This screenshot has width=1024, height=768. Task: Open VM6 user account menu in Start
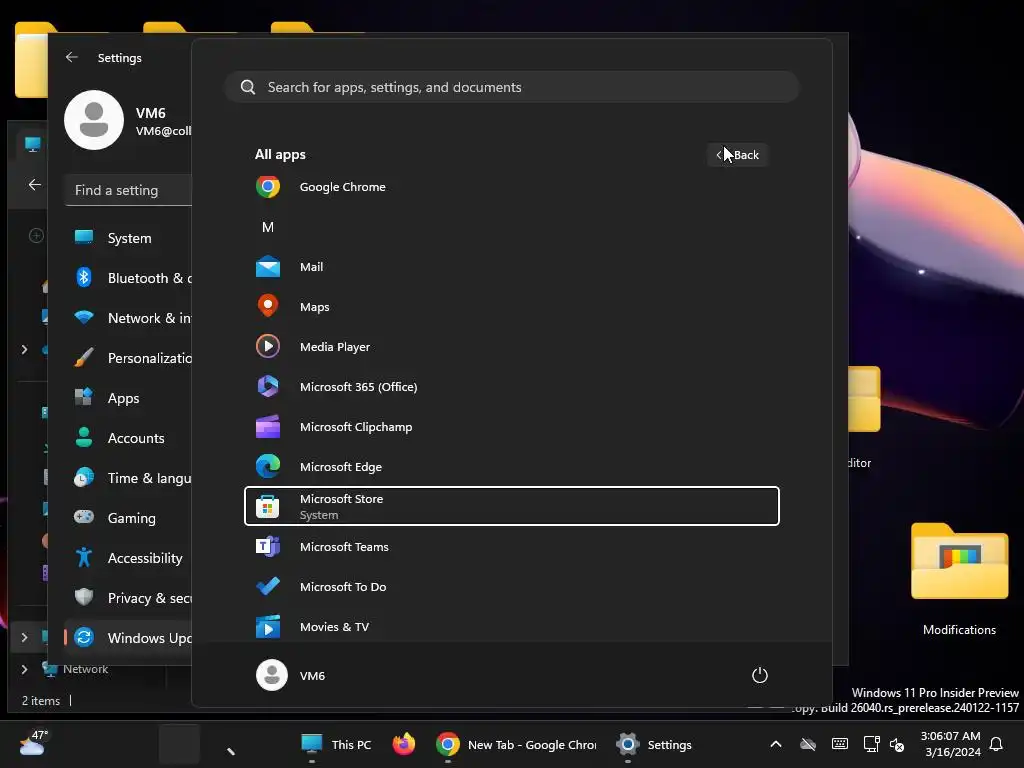click(291, 675)
